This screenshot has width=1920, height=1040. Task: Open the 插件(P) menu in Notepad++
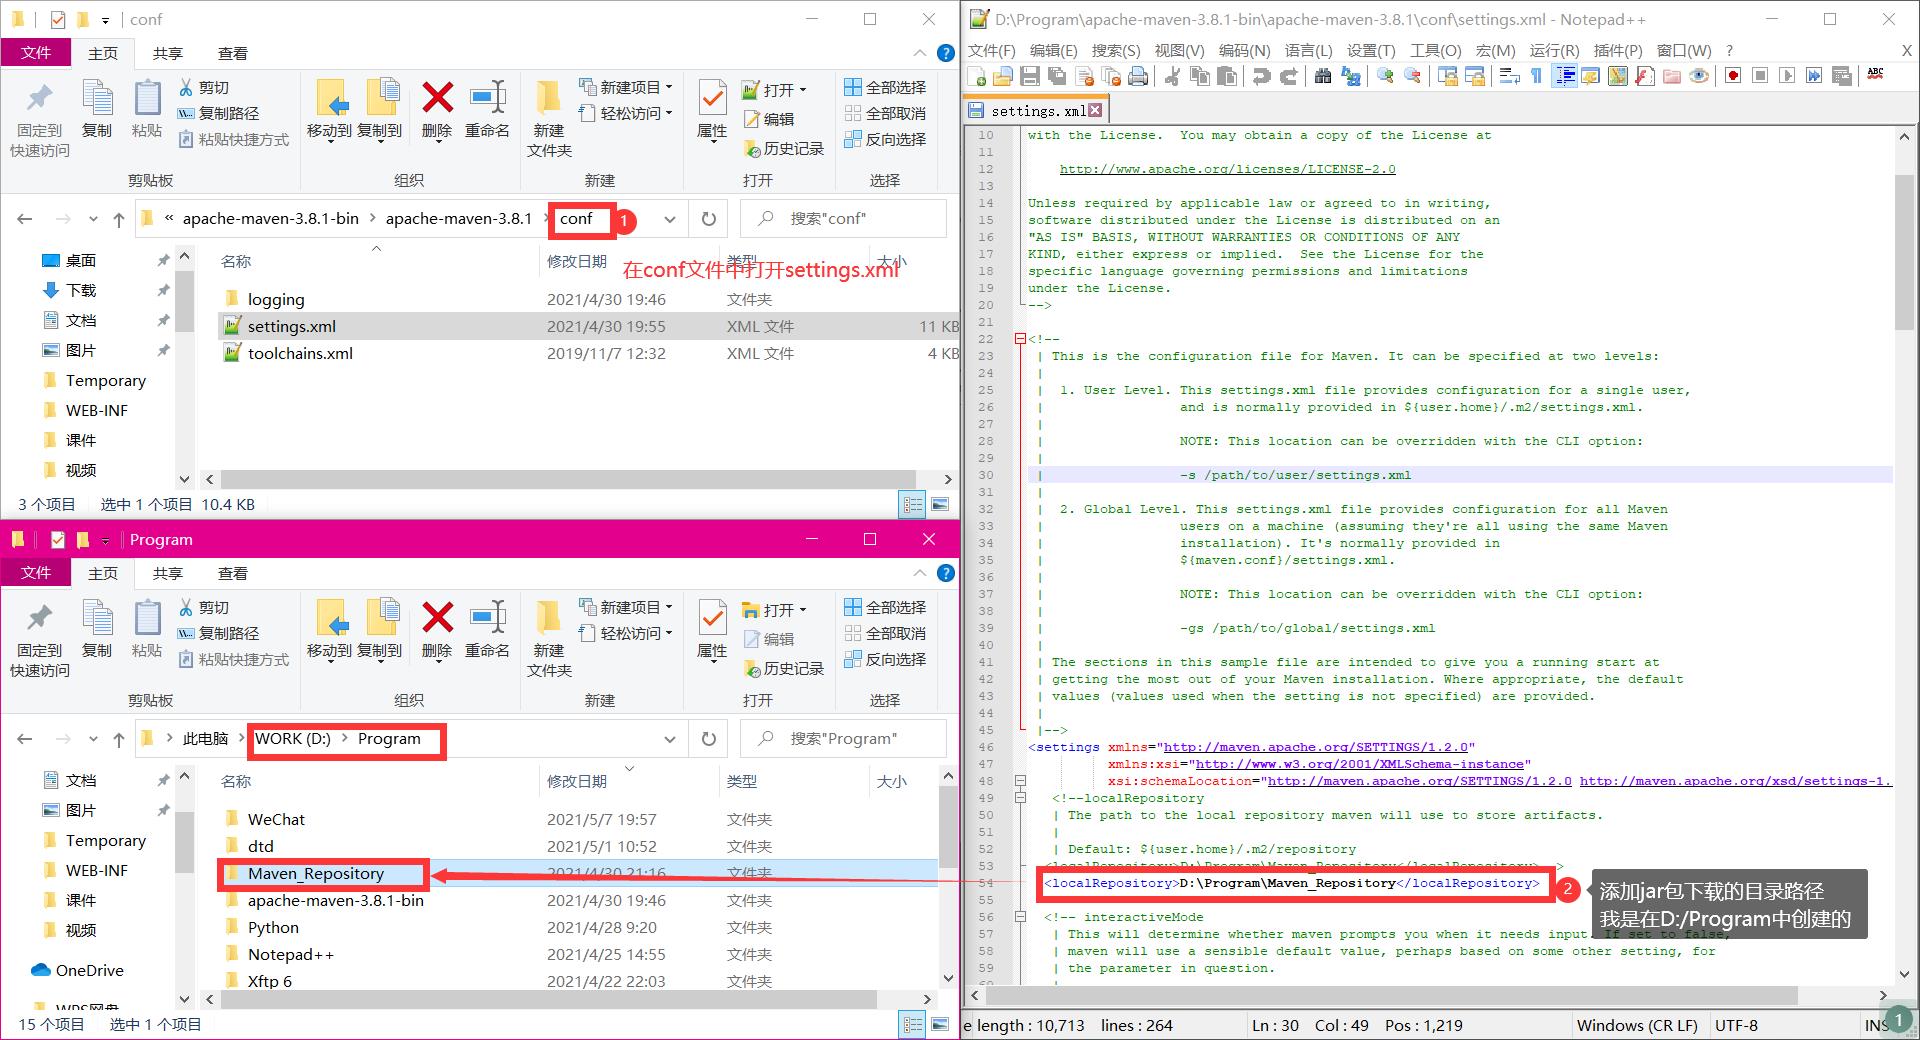point(1618,50)
